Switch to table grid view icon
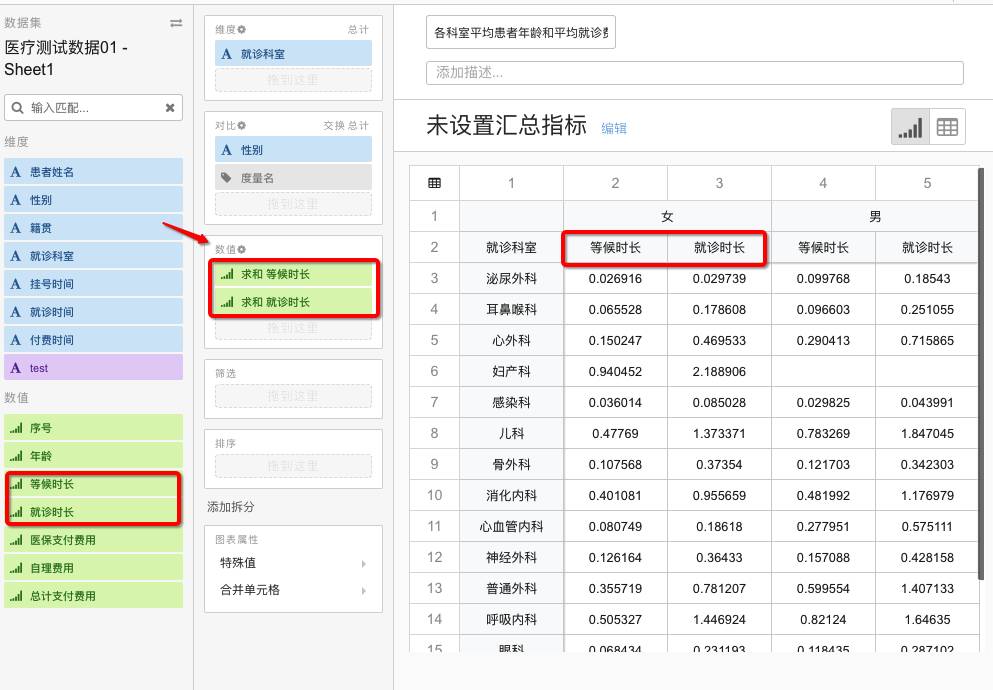993x690 pixels. coord(947,128)
